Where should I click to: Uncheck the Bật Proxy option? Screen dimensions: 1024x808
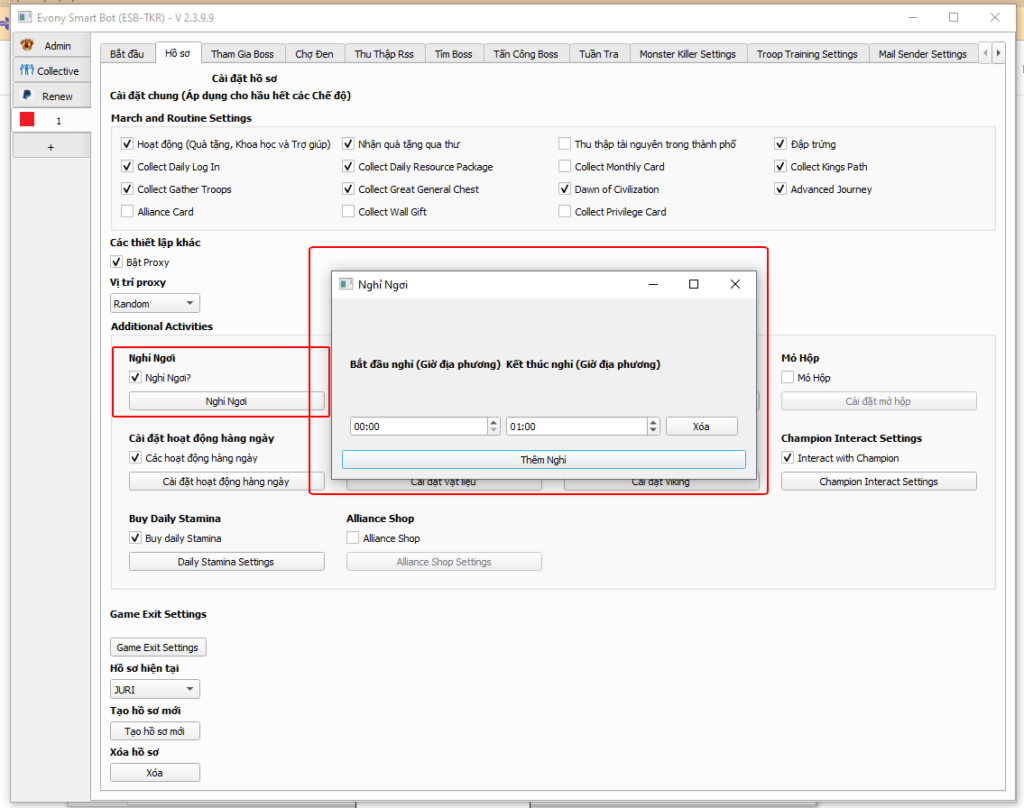tap(117, 262)
